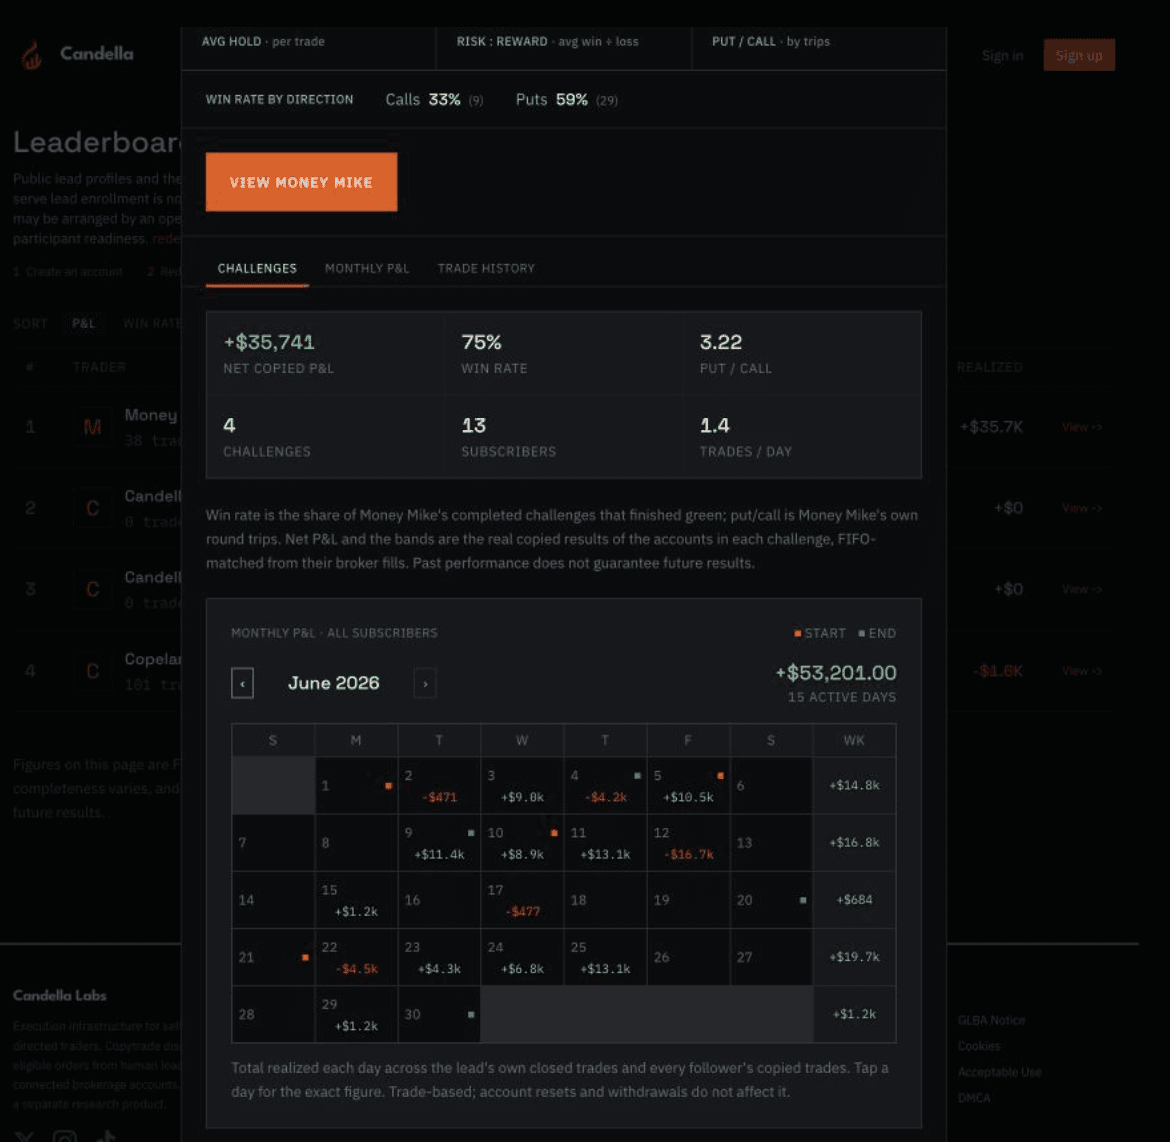Click the Sign up button

1079,55
